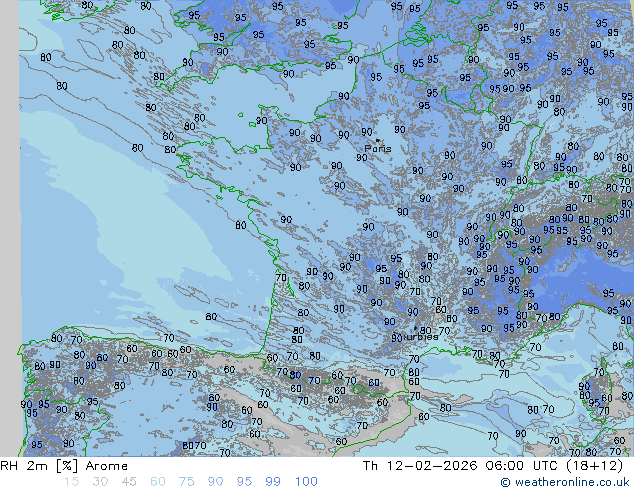The width and height of the screenshot is (634, 490).
Task: Click the forecast date 'Th 12-02-2026 06:00 UTC (18+12)'
Action: point(493,466)
